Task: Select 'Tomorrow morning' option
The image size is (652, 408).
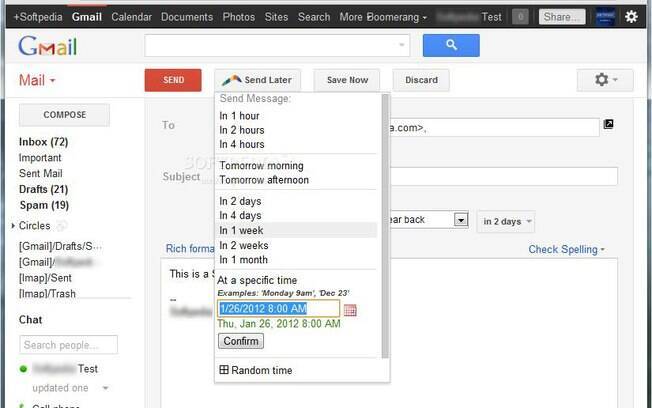Action: [x=261, y=166]
